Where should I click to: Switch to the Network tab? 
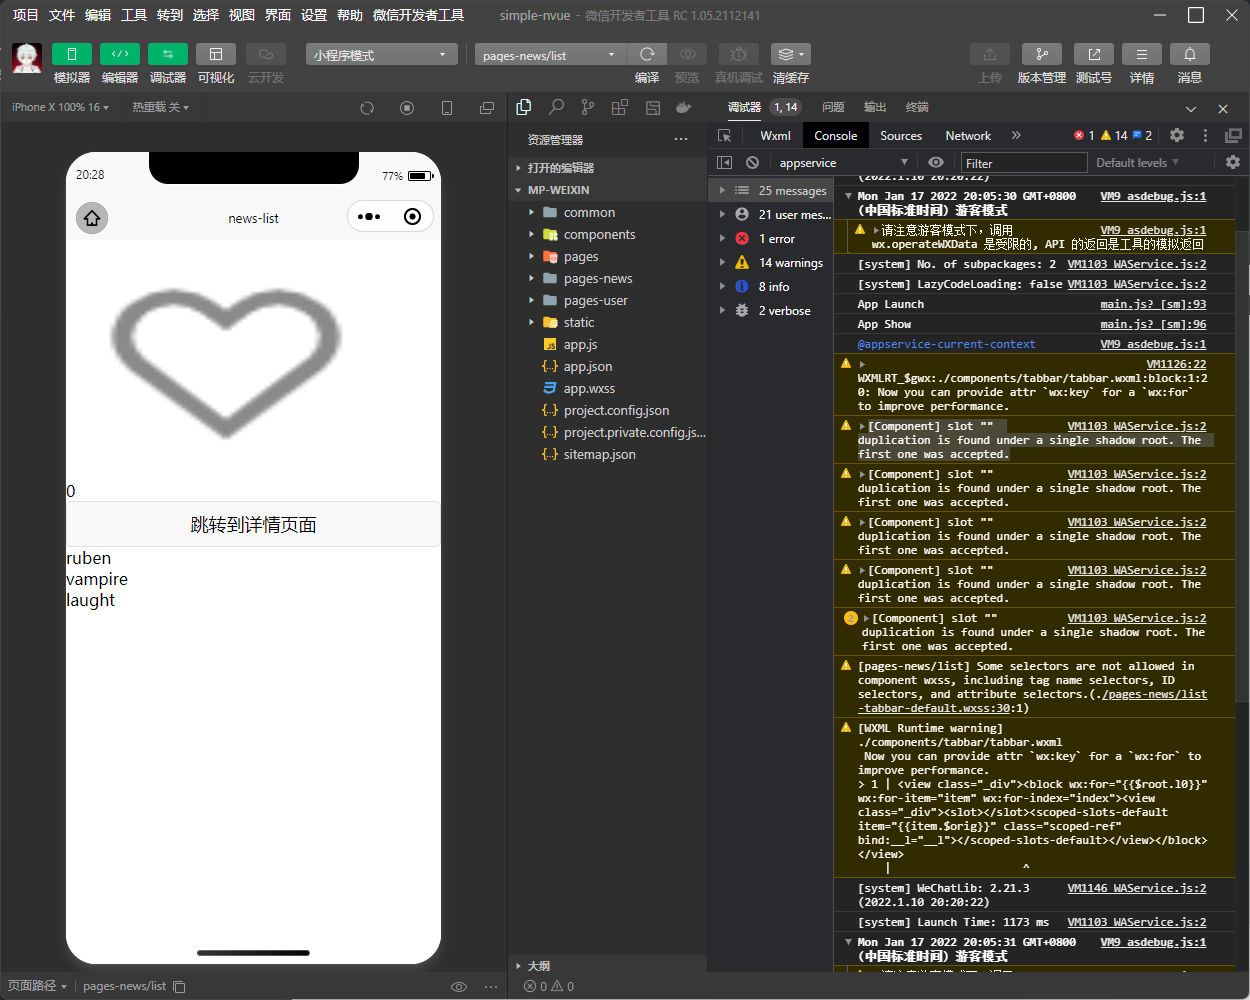[x=967, y=136]
